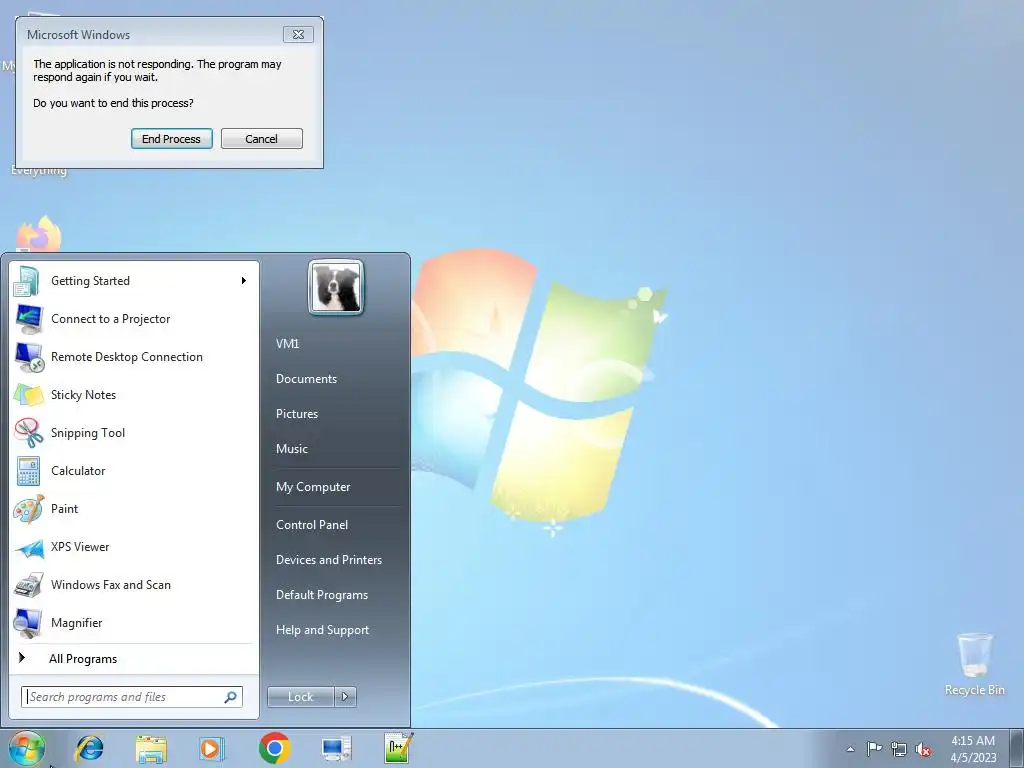
Task: Click the user account dog picture
Action: [x=336, y=287]
